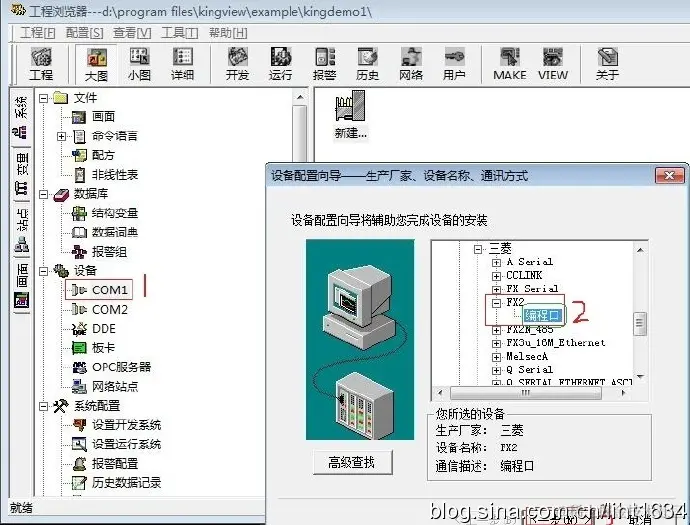This screenshot has width=690, height=525.
Task: Click the 高级查找 advanced search button
Action: pyautogui.click(x=352, y=462)
